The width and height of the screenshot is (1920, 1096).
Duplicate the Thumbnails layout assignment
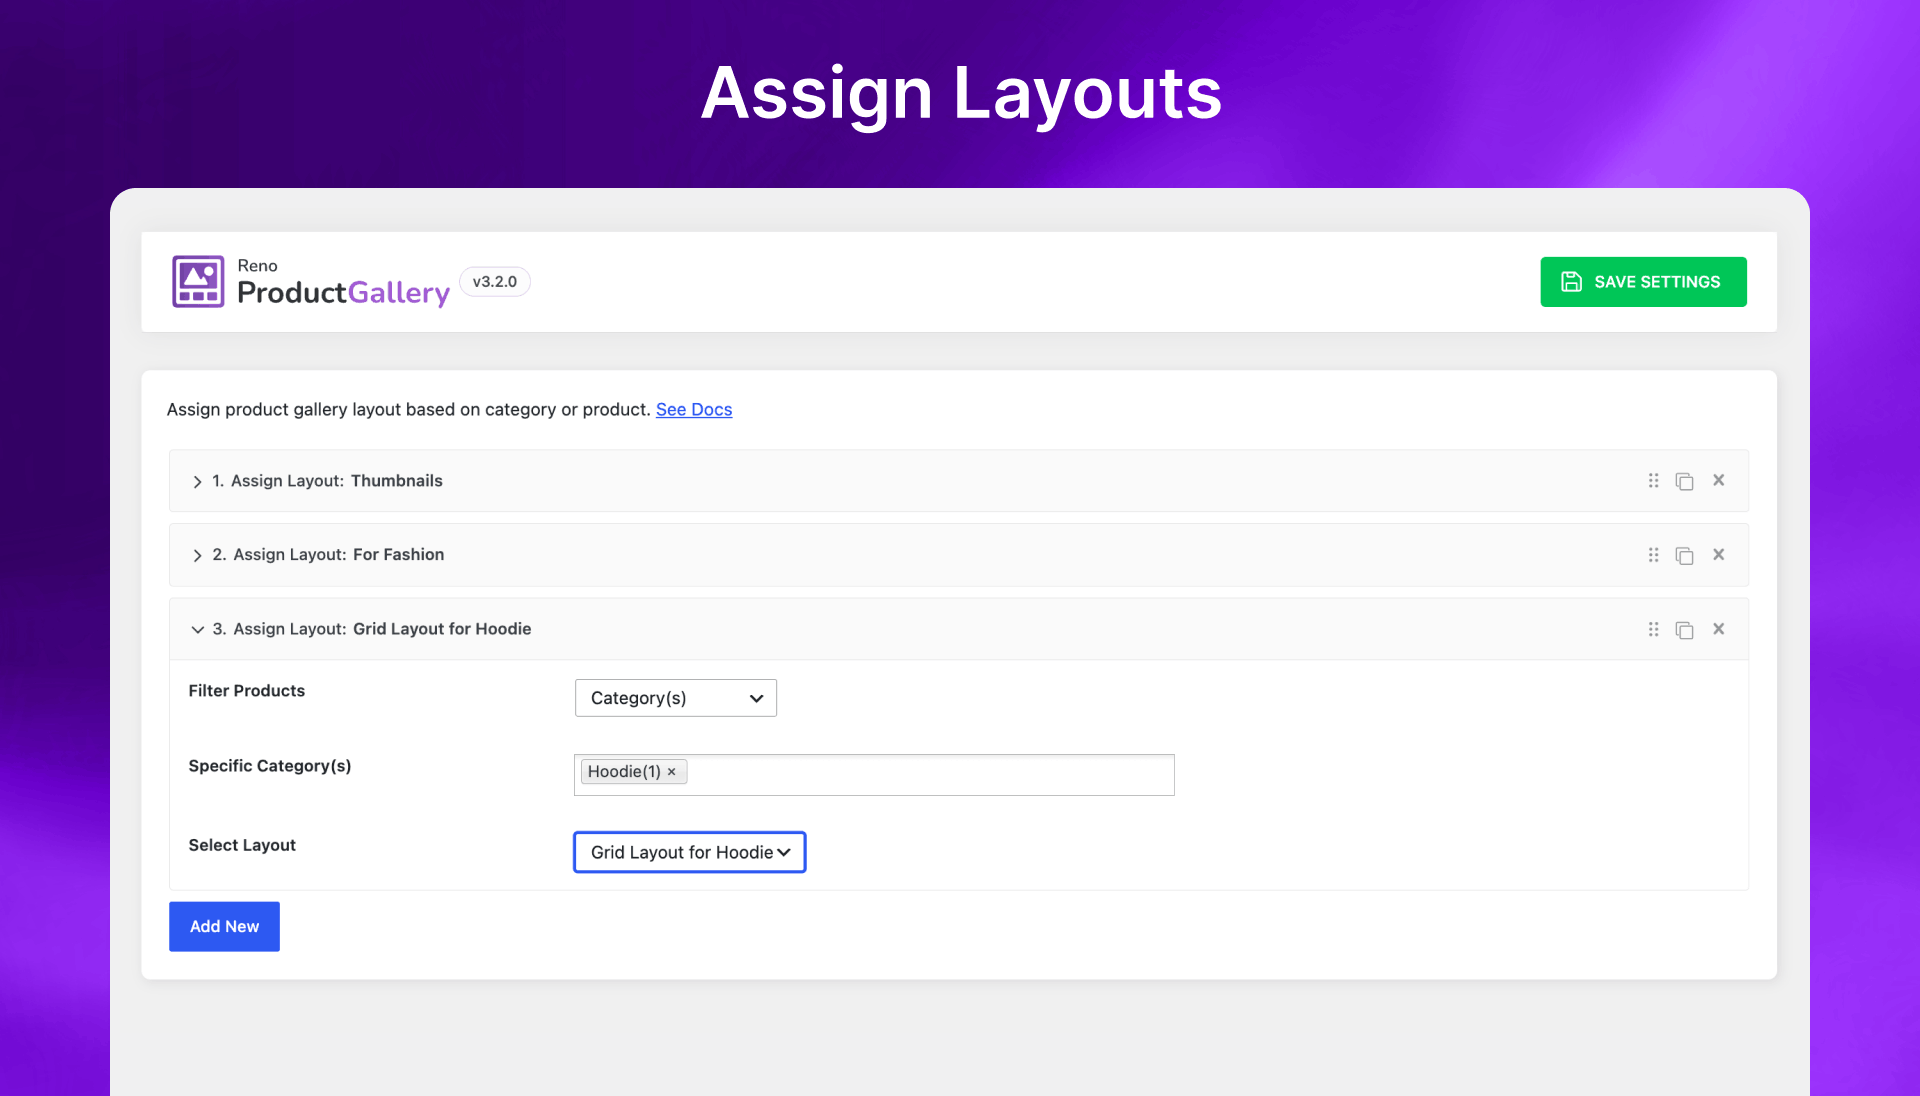point(1684,481)
